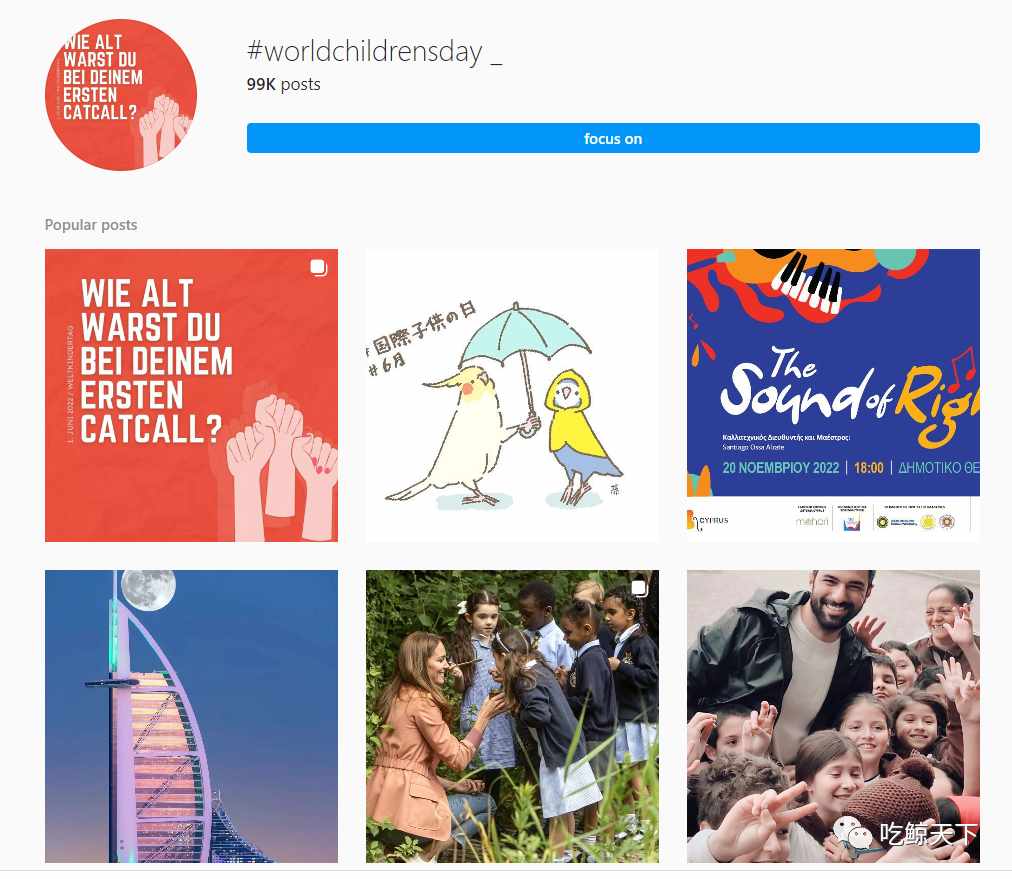Open the woman with schoolchildren photo
This screenshot has width=1012, height=879.
[x=512, y=716]
